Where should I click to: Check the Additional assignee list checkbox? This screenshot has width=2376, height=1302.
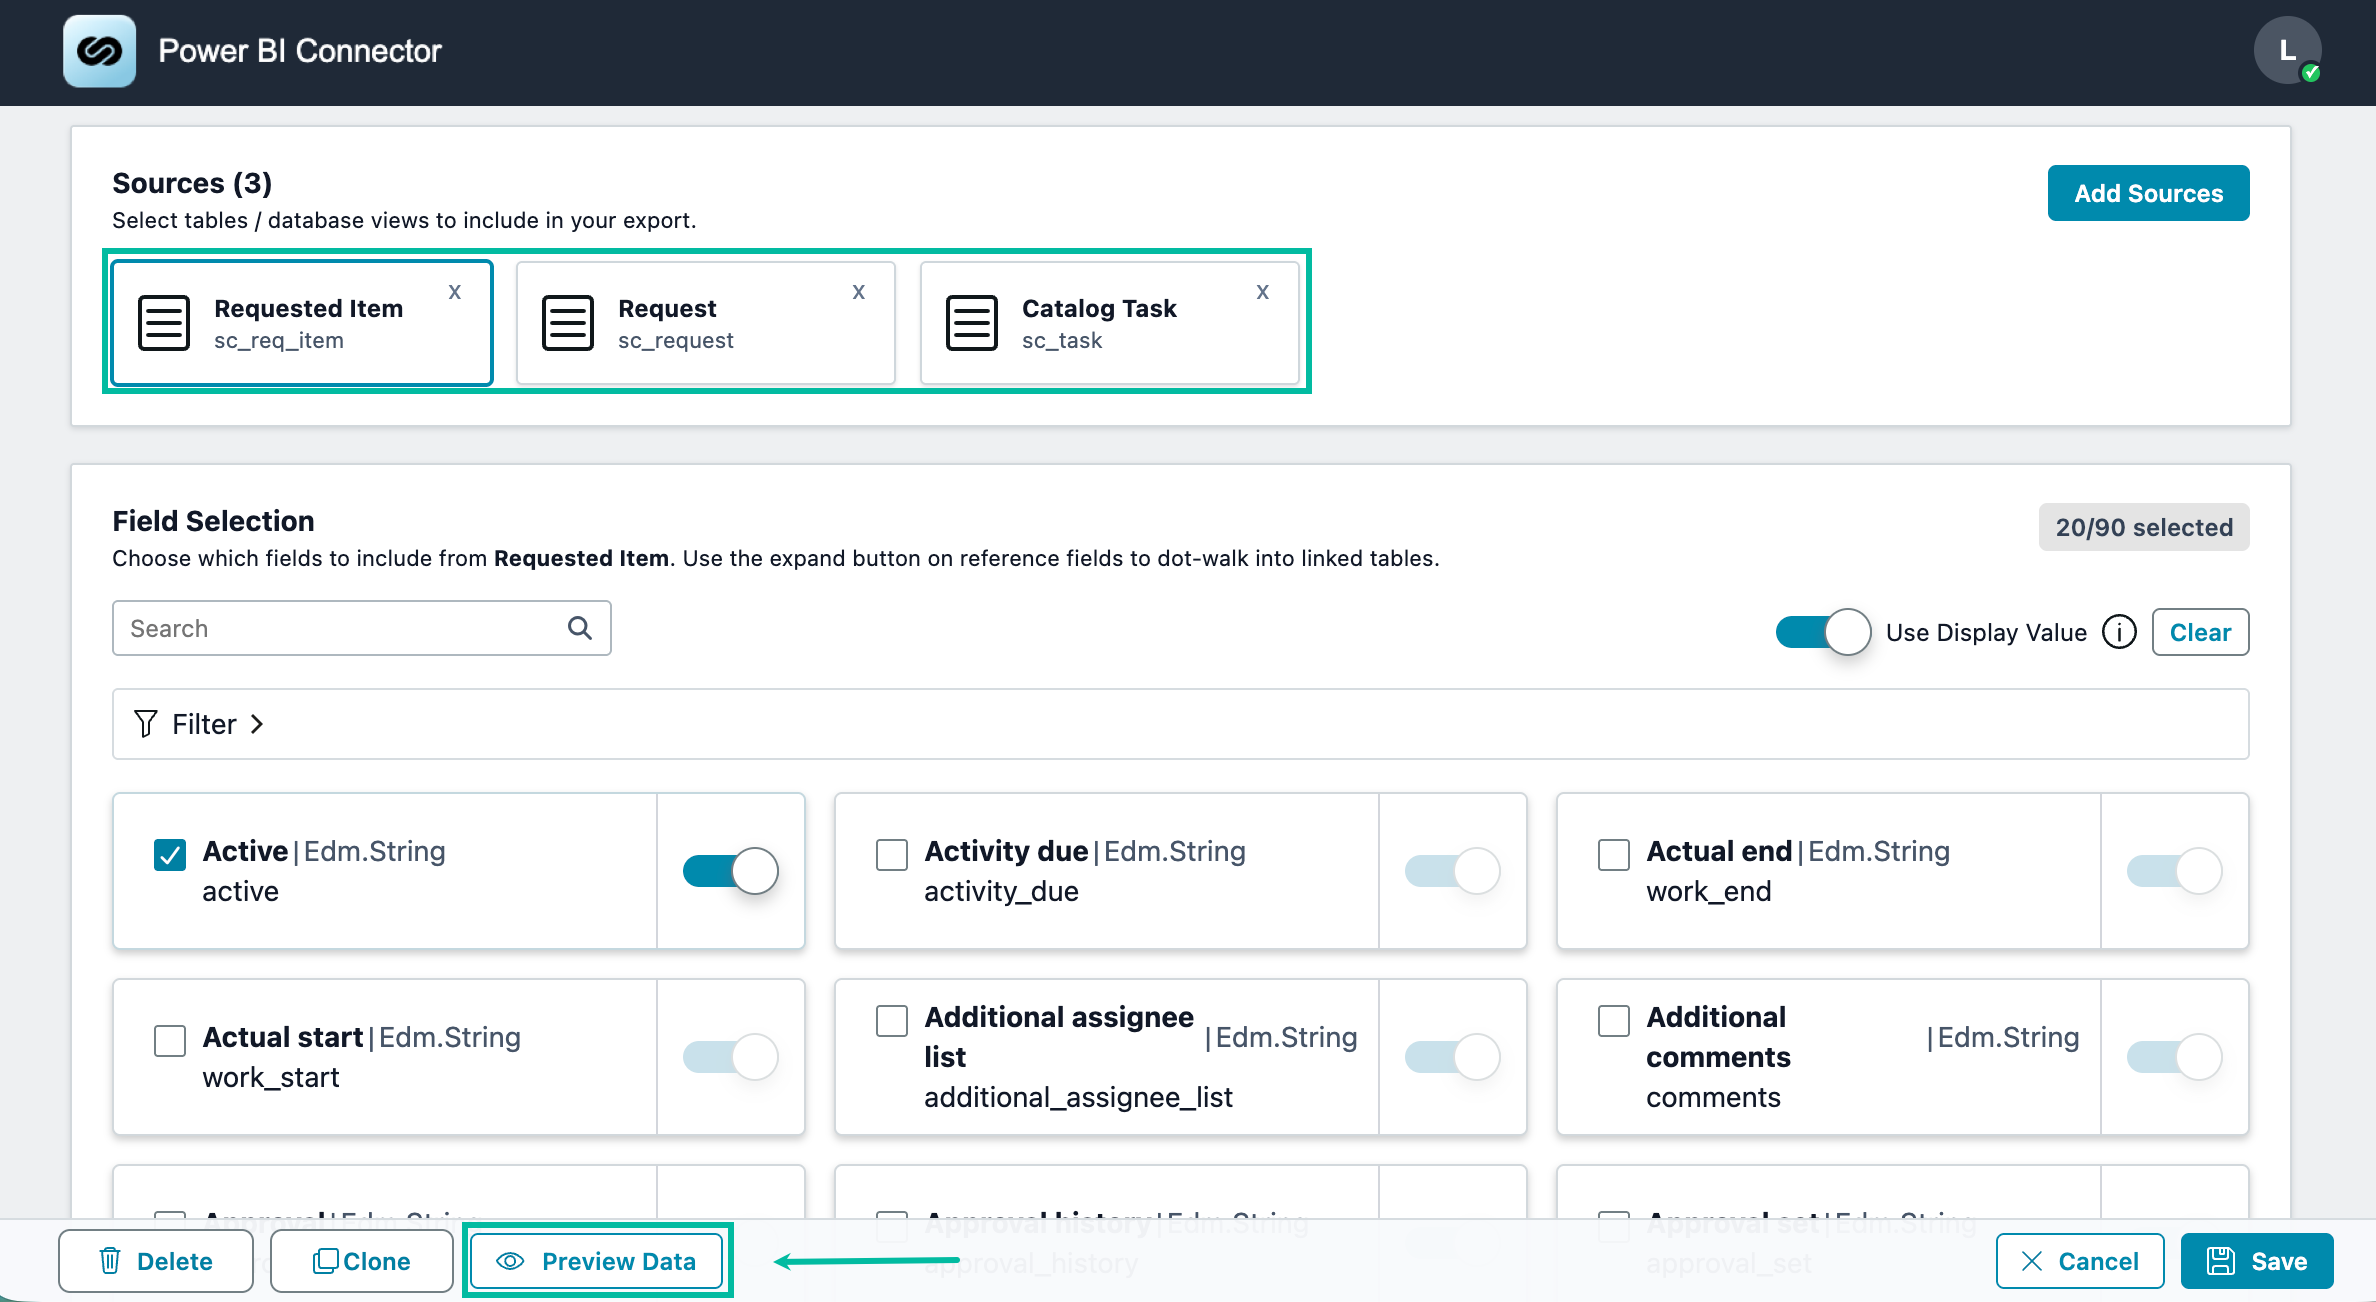[892, 1021]
